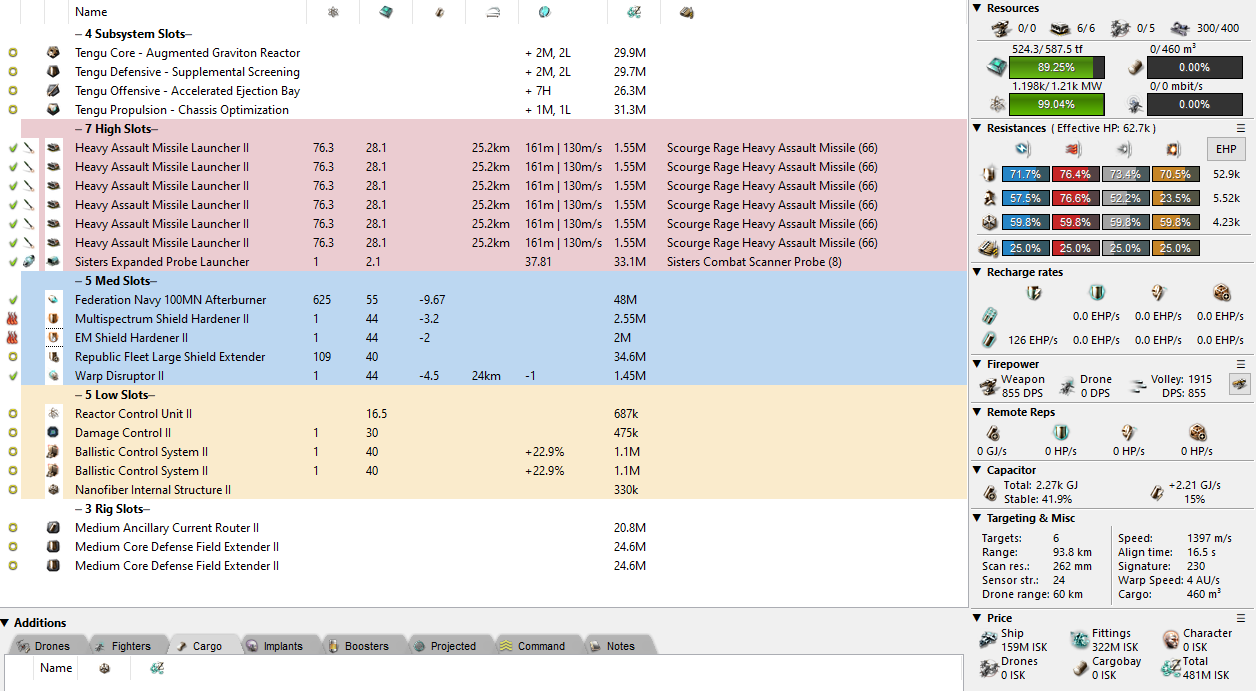1256x691 pixels.
Task: Collapse the Additions section
Action: click(x=7, y=623)
